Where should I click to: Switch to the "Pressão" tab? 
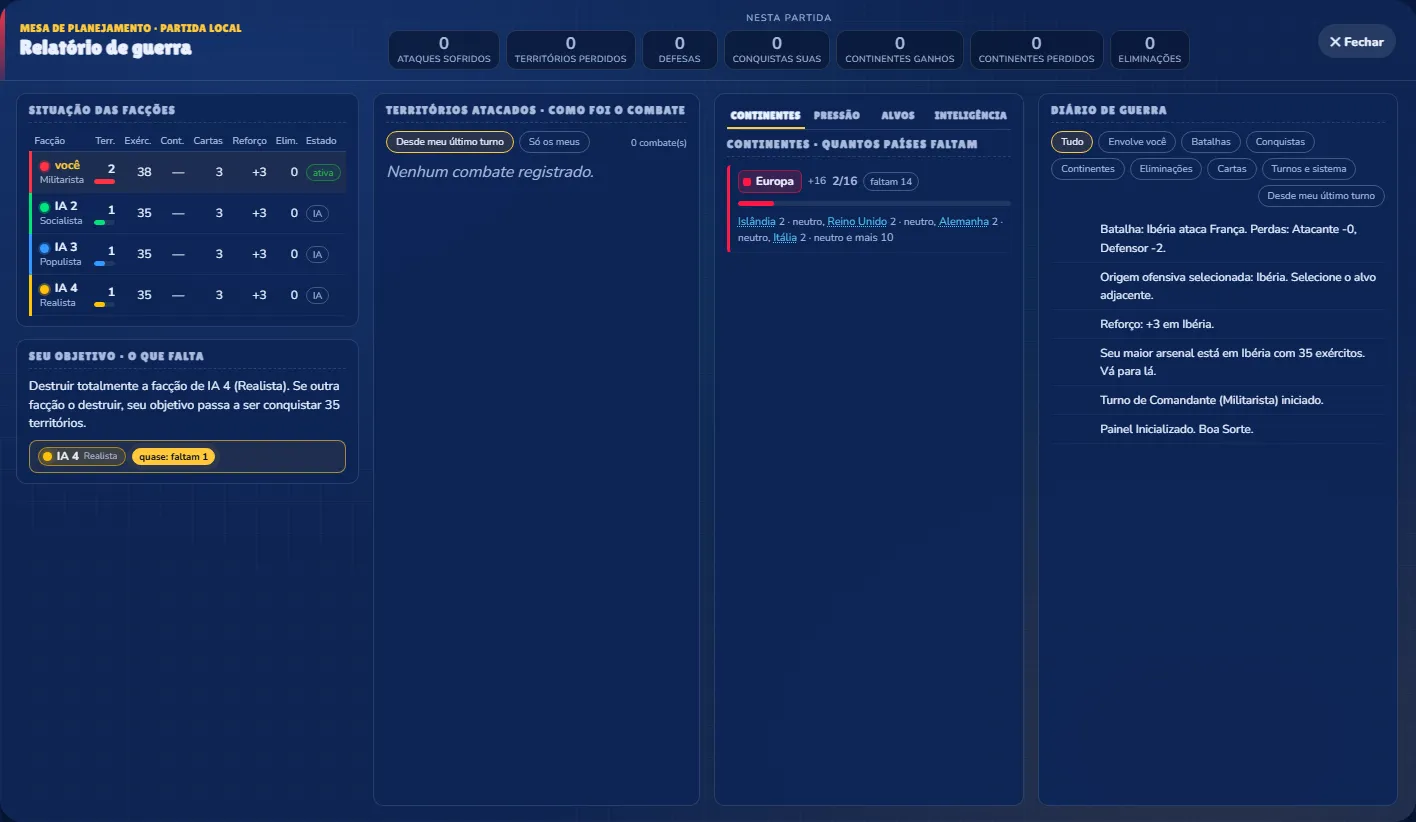pos(837,116)
